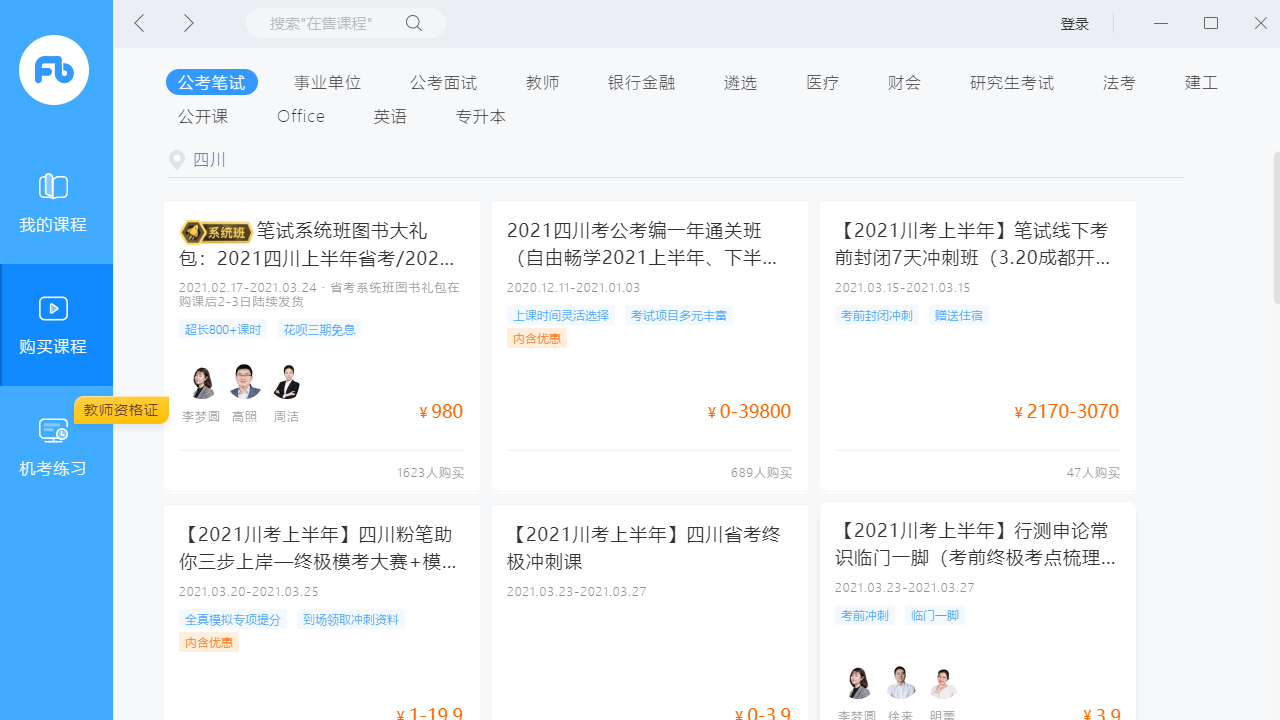Switch to the Office category
This screenshot has width=1280, height=720.
300,116
